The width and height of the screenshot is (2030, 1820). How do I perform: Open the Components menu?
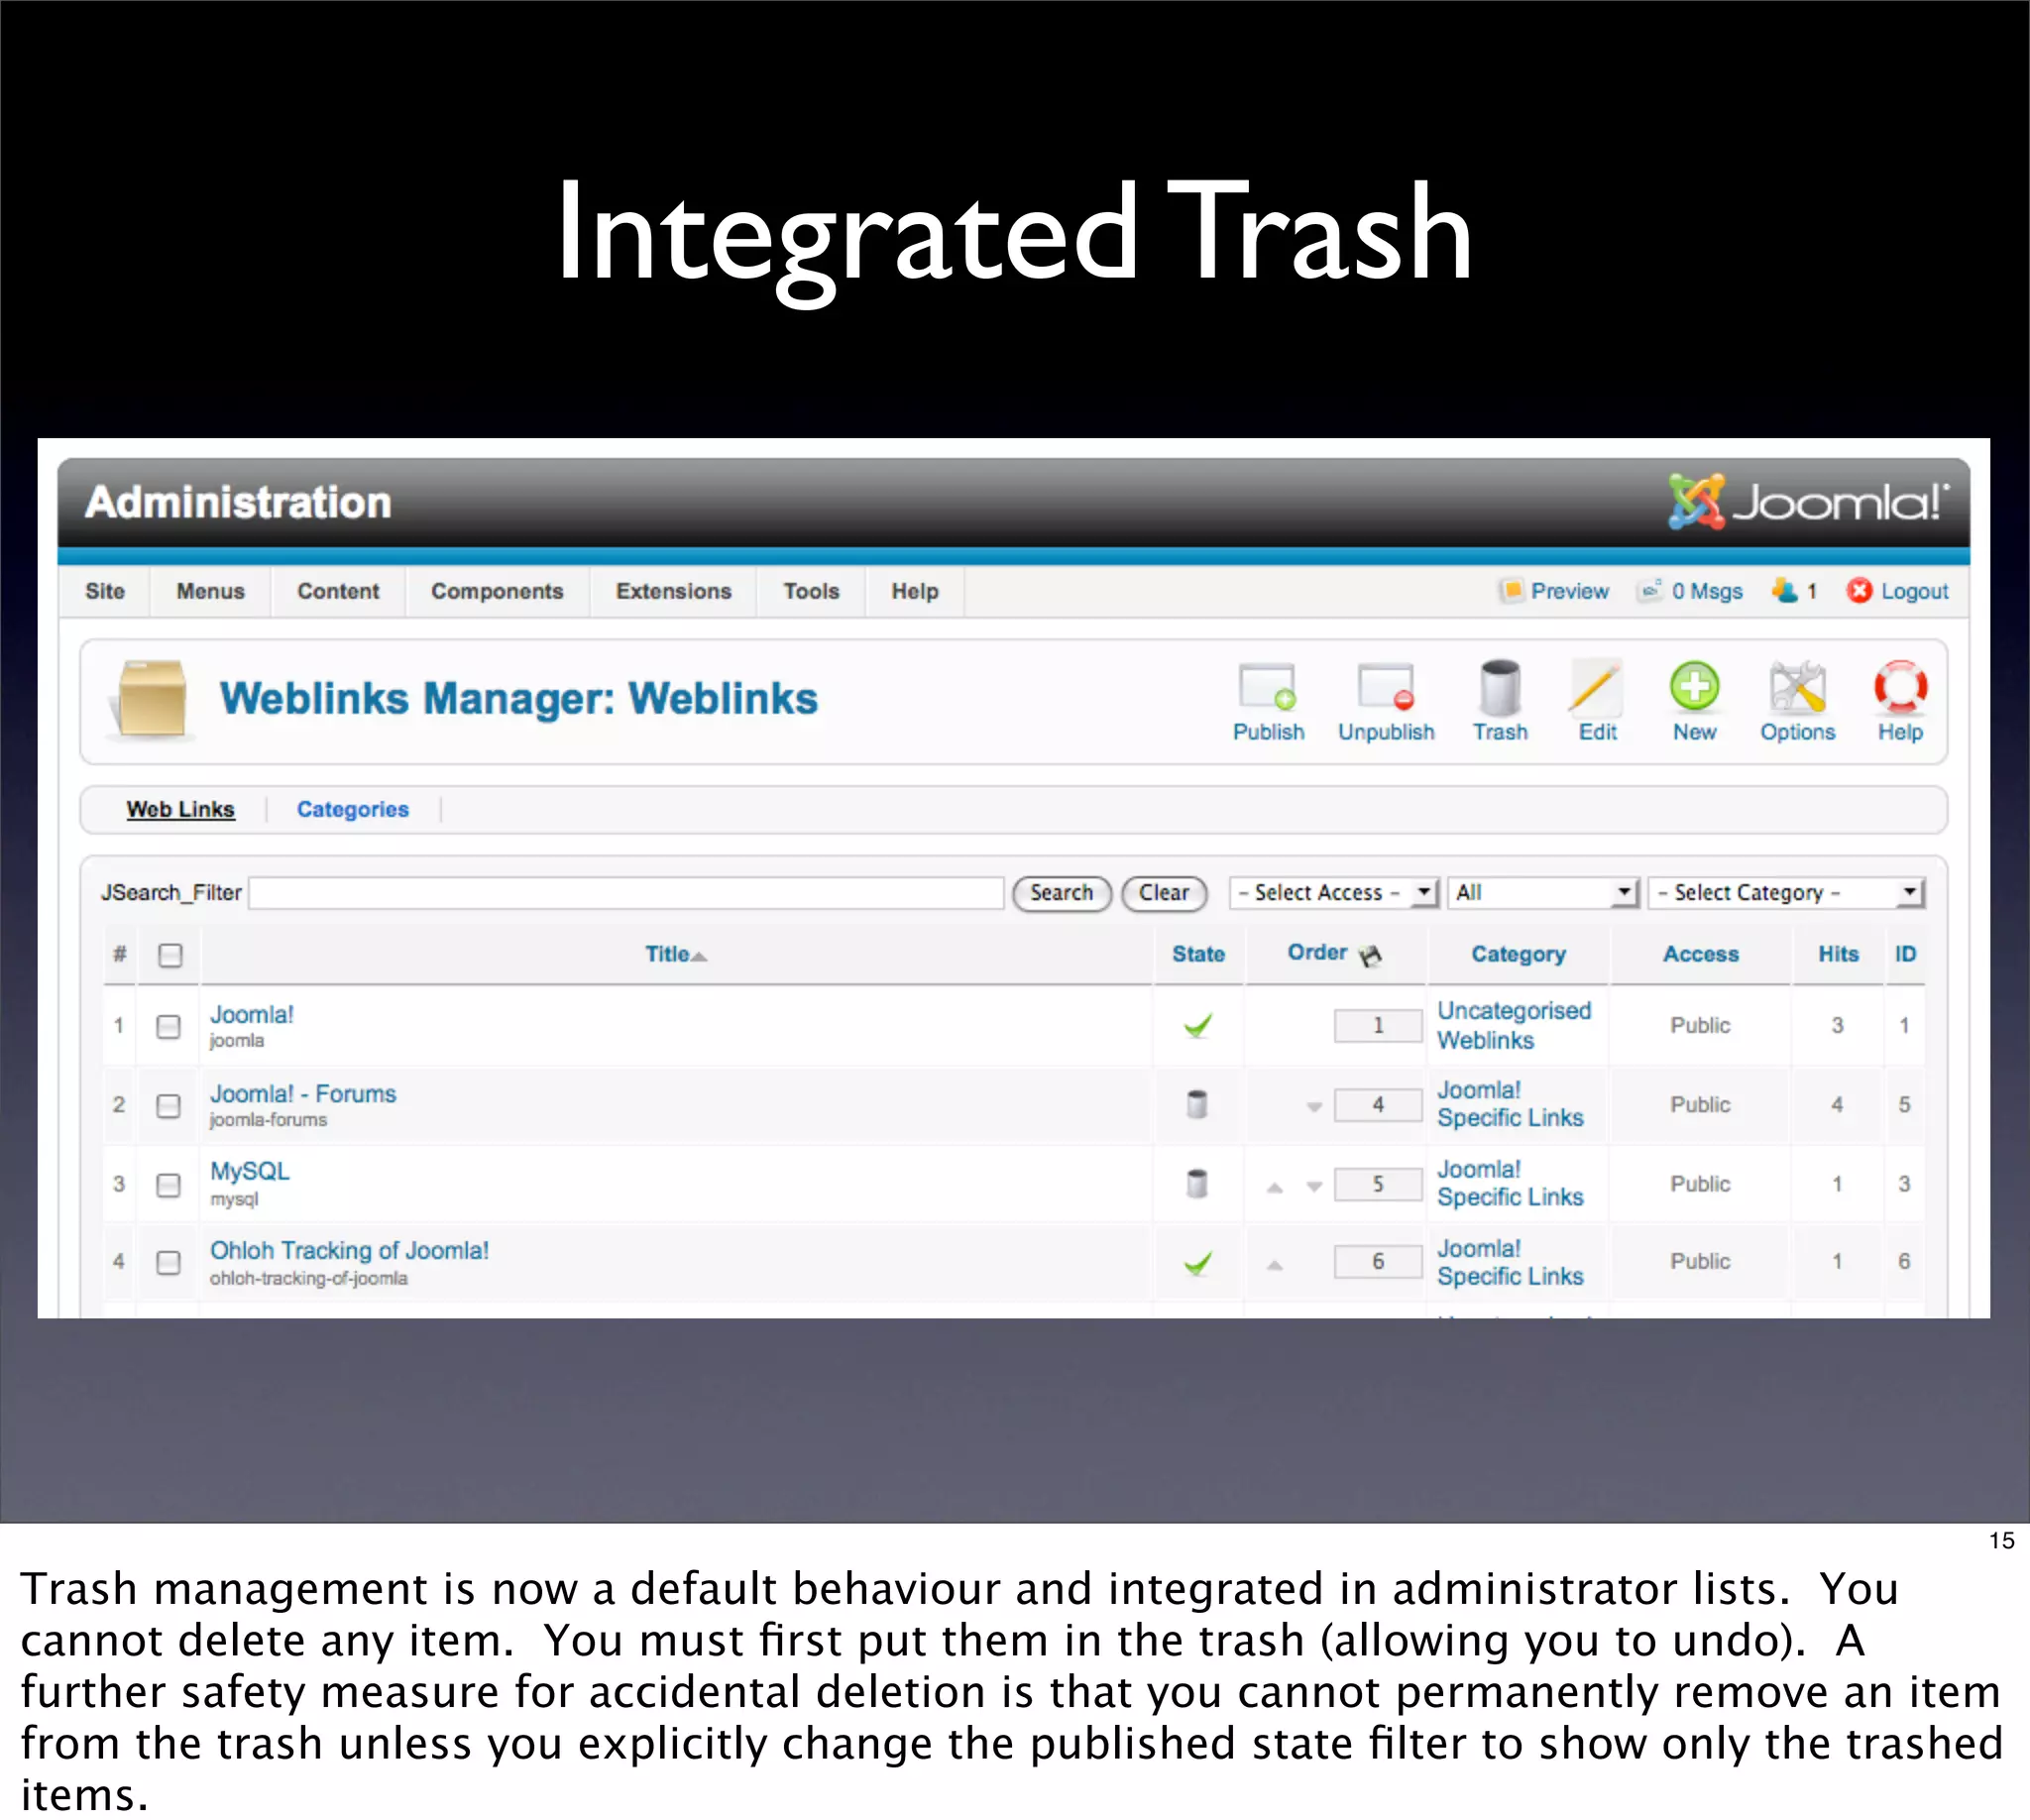point(497,591)
